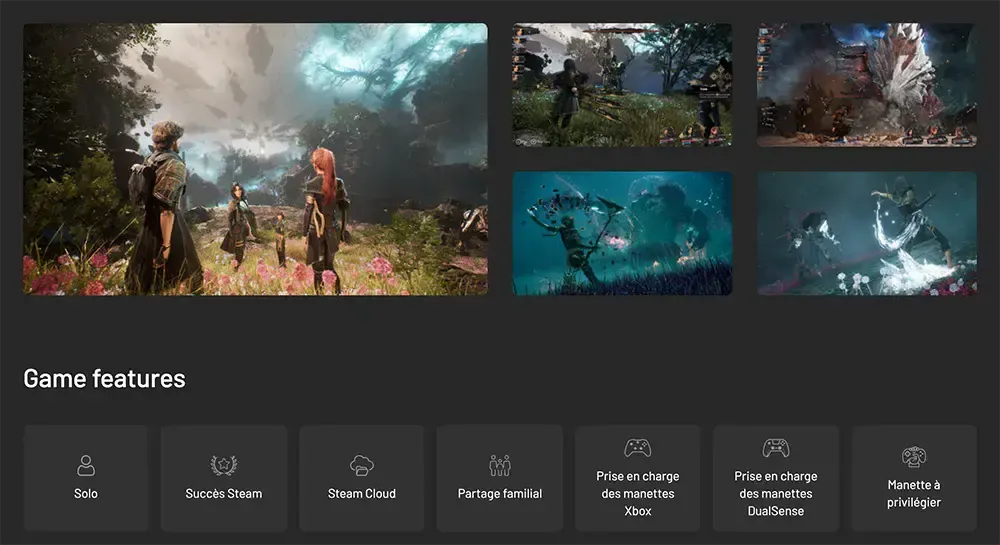1000x545 pixels.
Task: Click the Partage familial family icon
Action: click(500, 465)
